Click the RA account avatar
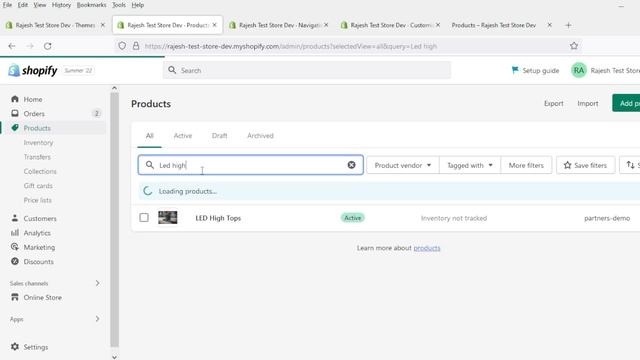The height and width of the screenshot is (360, 640). pos(578,70)
